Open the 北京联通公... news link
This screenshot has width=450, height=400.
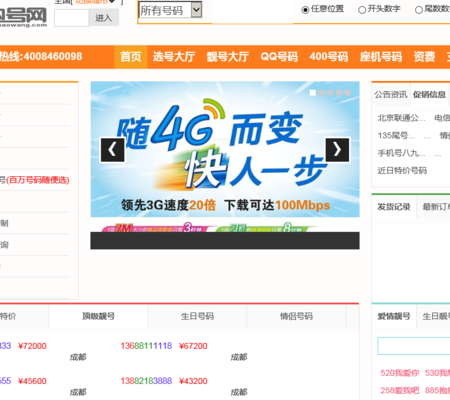pos(401,118)
